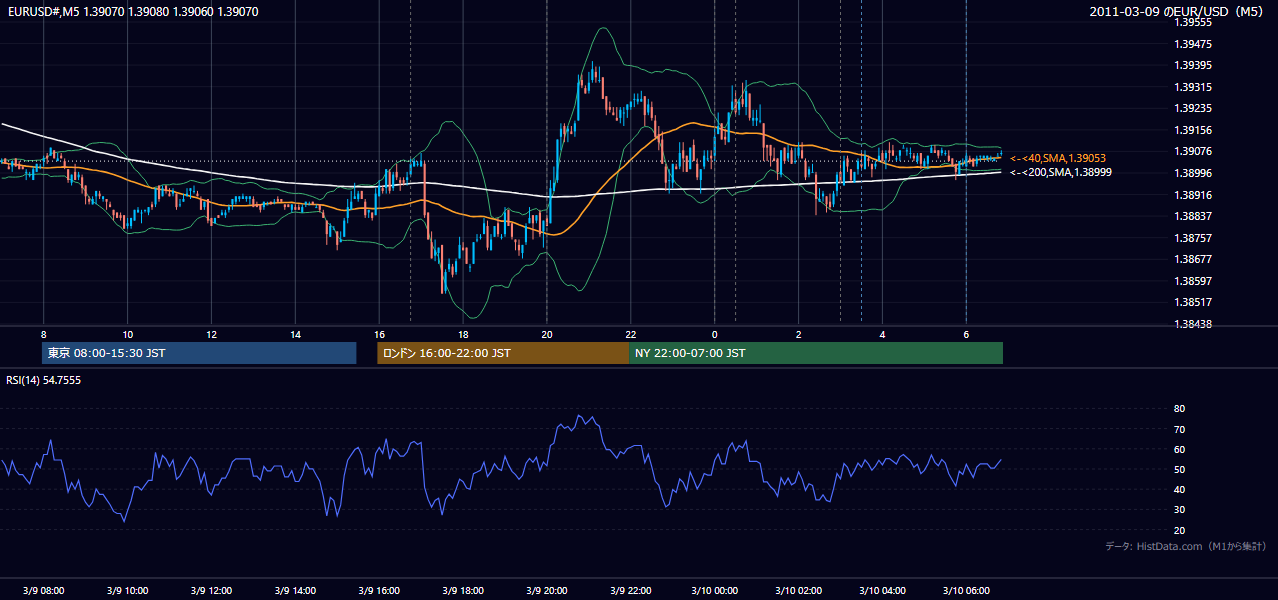Click price level 1.38916 on the axis
Screen dimensions: 1278x600
coord(1192,194)
